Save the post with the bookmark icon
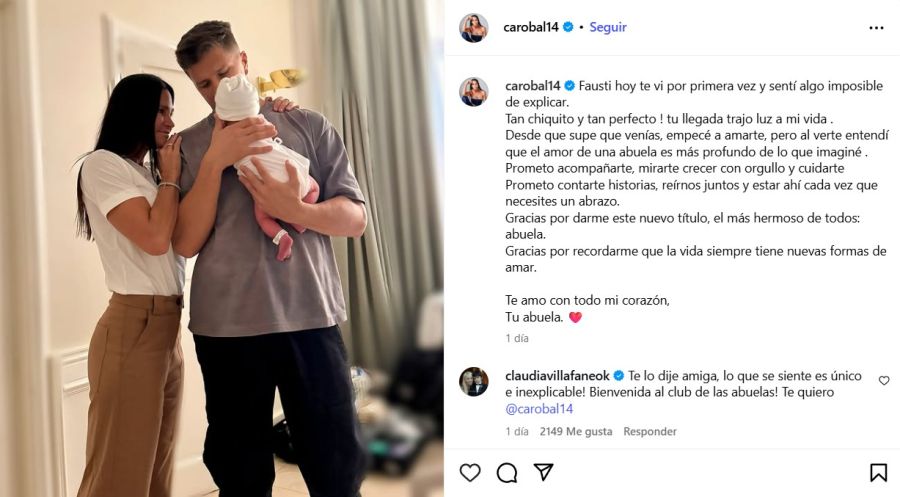The height and width of the screenshot is (497, 900). coord(878,472)
